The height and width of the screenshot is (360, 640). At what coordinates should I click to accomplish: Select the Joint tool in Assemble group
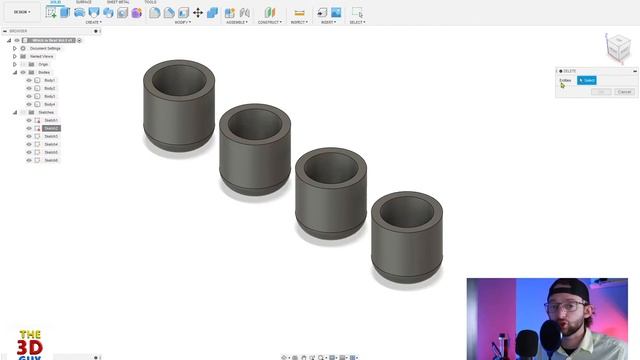(244, 13)
